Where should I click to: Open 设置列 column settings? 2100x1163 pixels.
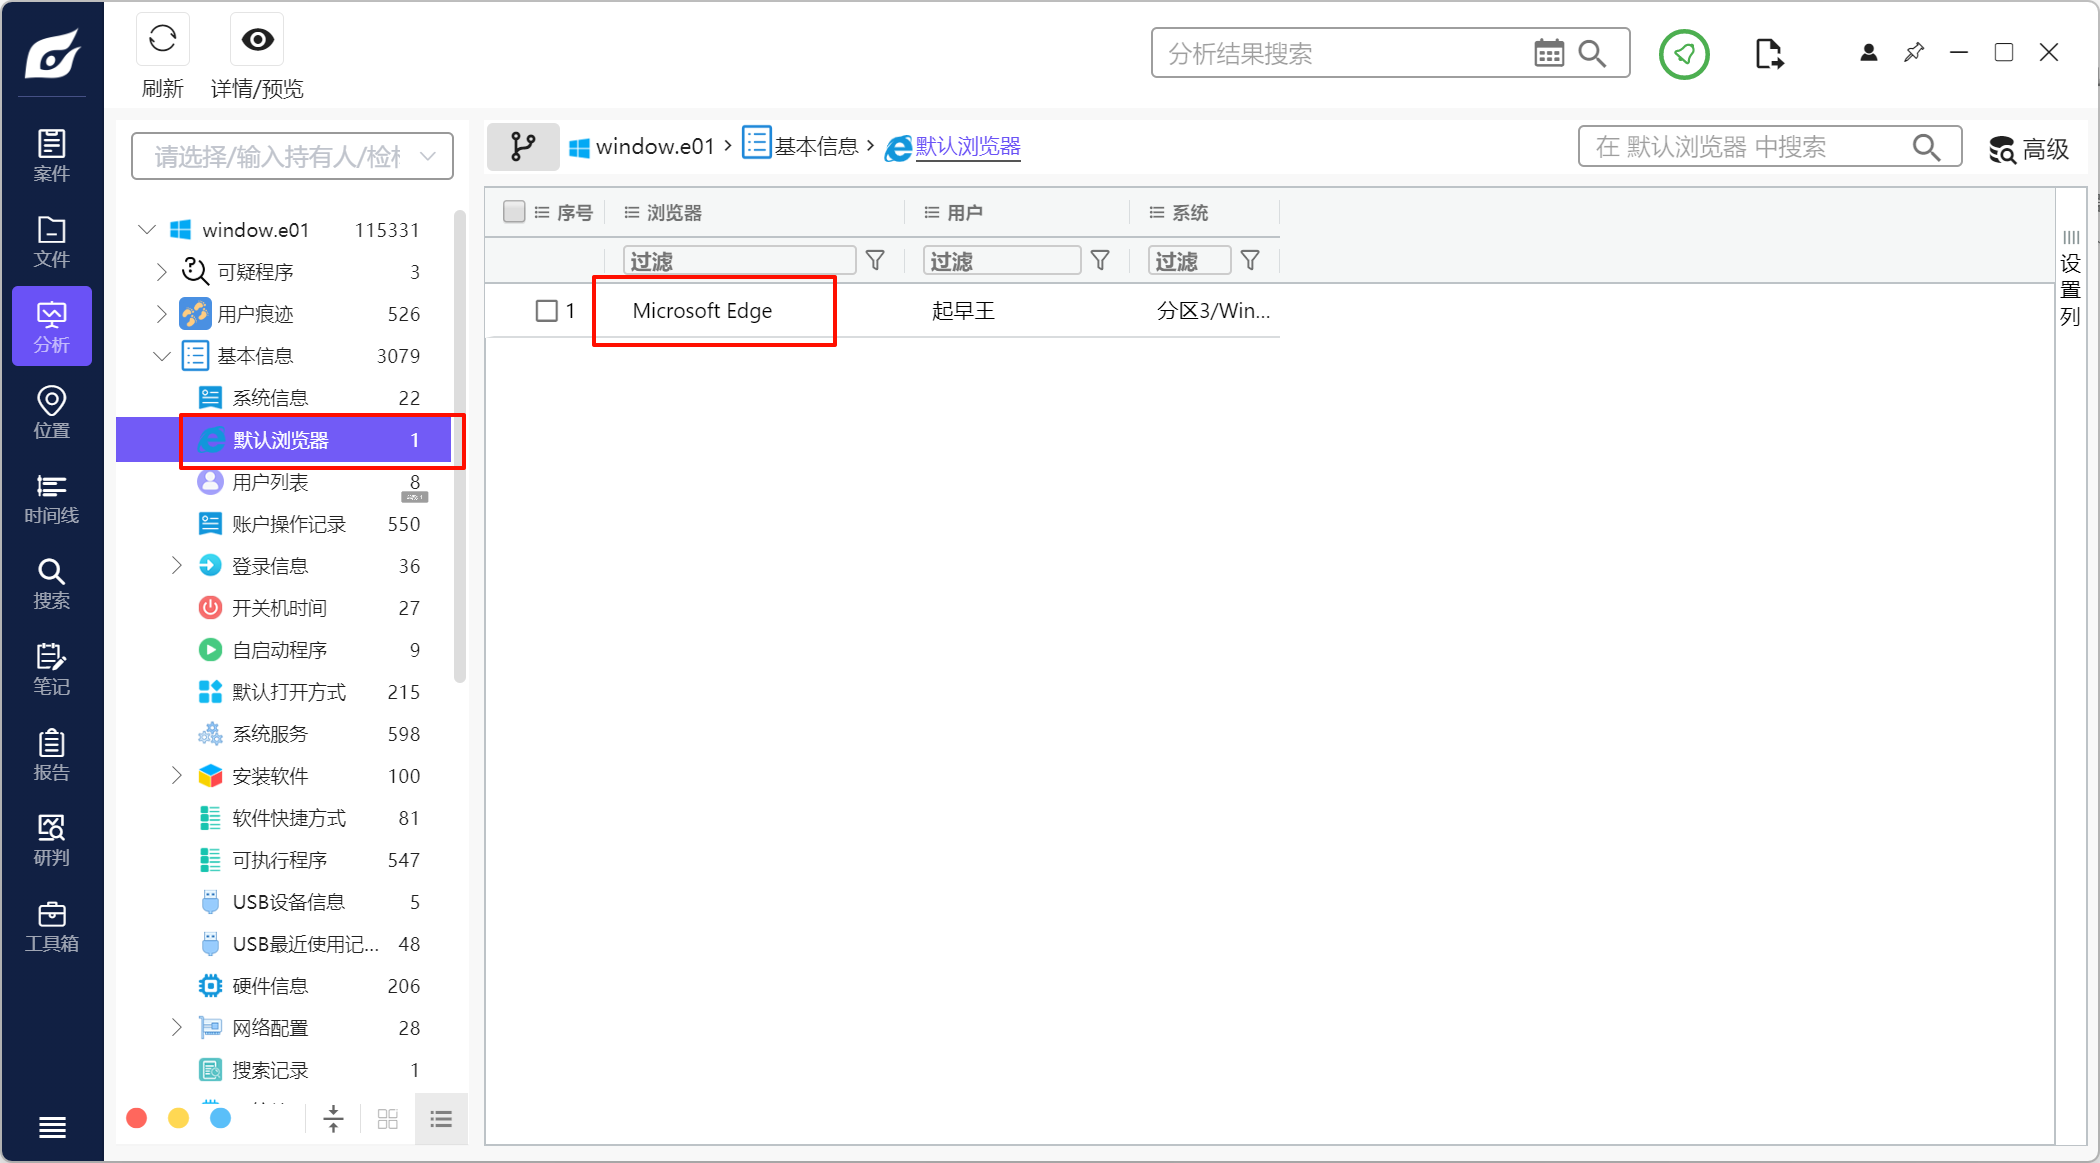[x=2070, y=278]
